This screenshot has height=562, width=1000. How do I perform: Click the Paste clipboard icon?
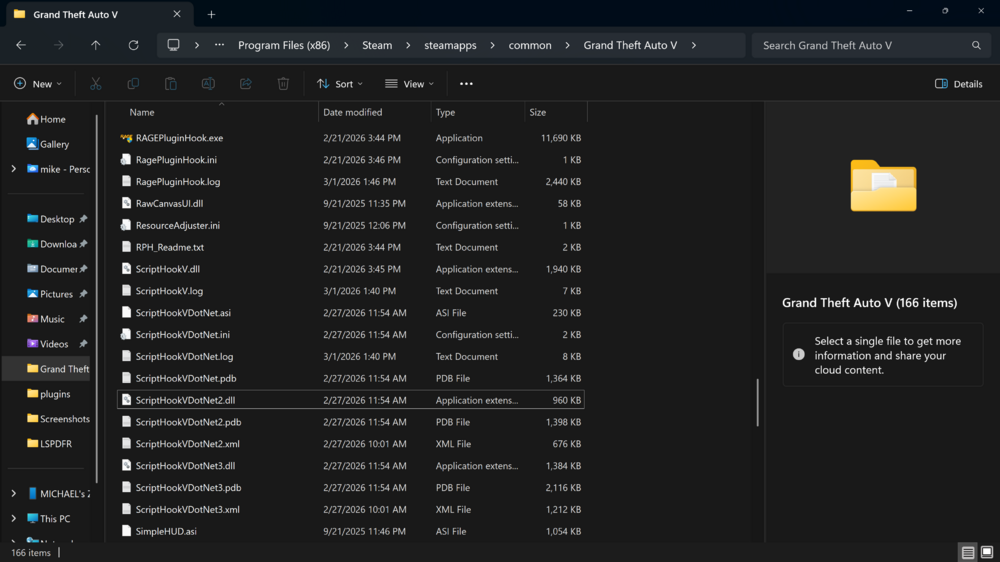point(171,84)
